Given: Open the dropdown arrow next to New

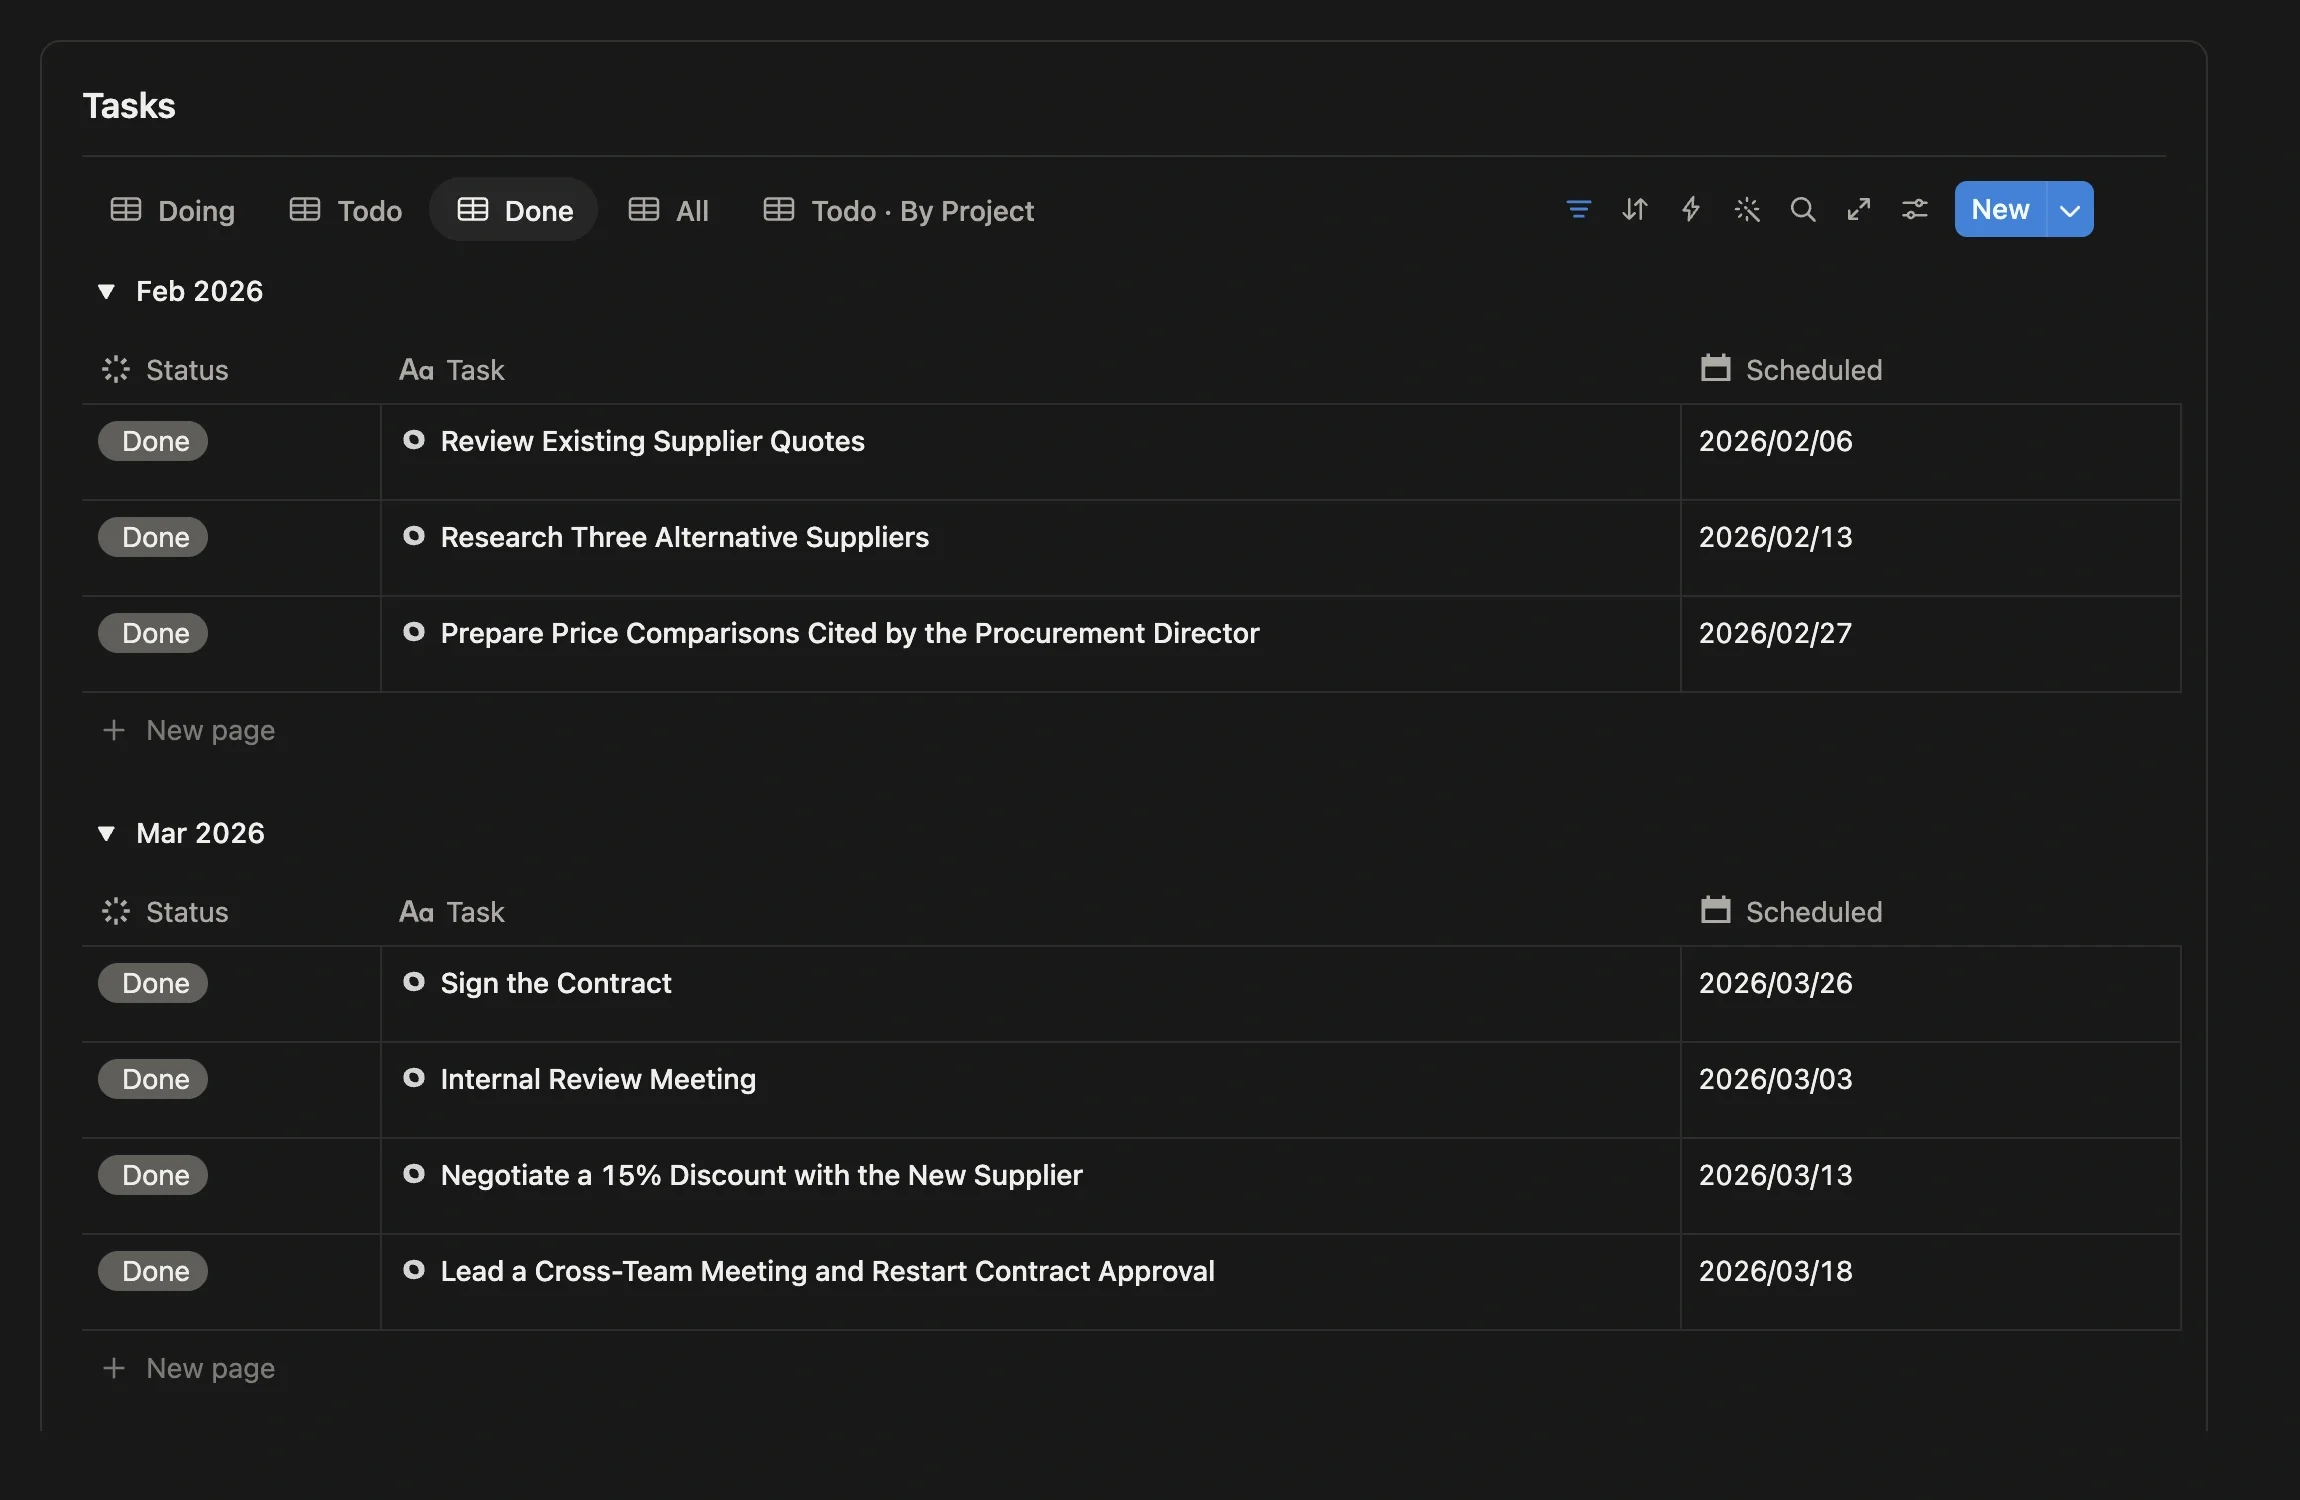Looking at the screenshot, I should [2070, 209].
